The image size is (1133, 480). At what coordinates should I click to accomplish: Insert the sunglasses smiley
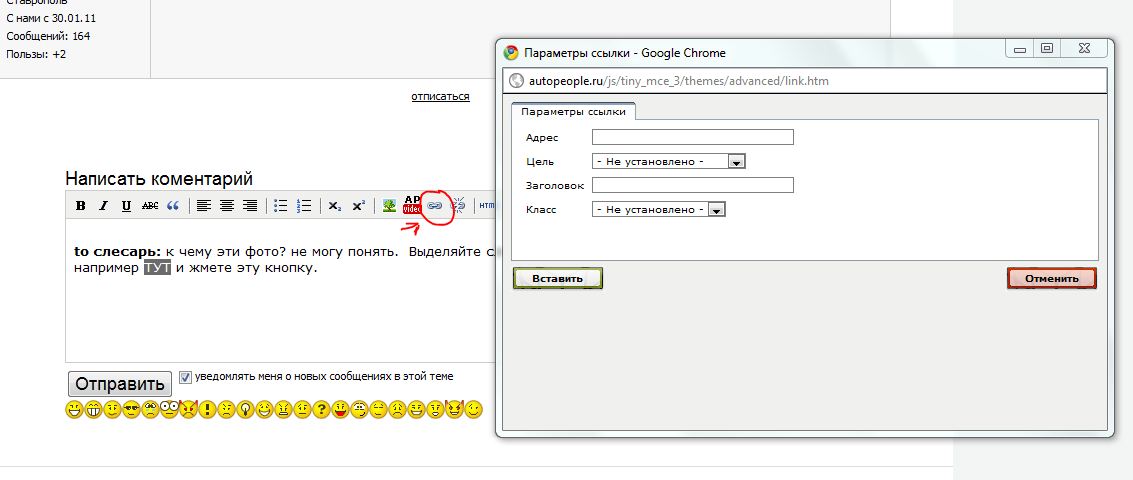click(x=131, y=411)
